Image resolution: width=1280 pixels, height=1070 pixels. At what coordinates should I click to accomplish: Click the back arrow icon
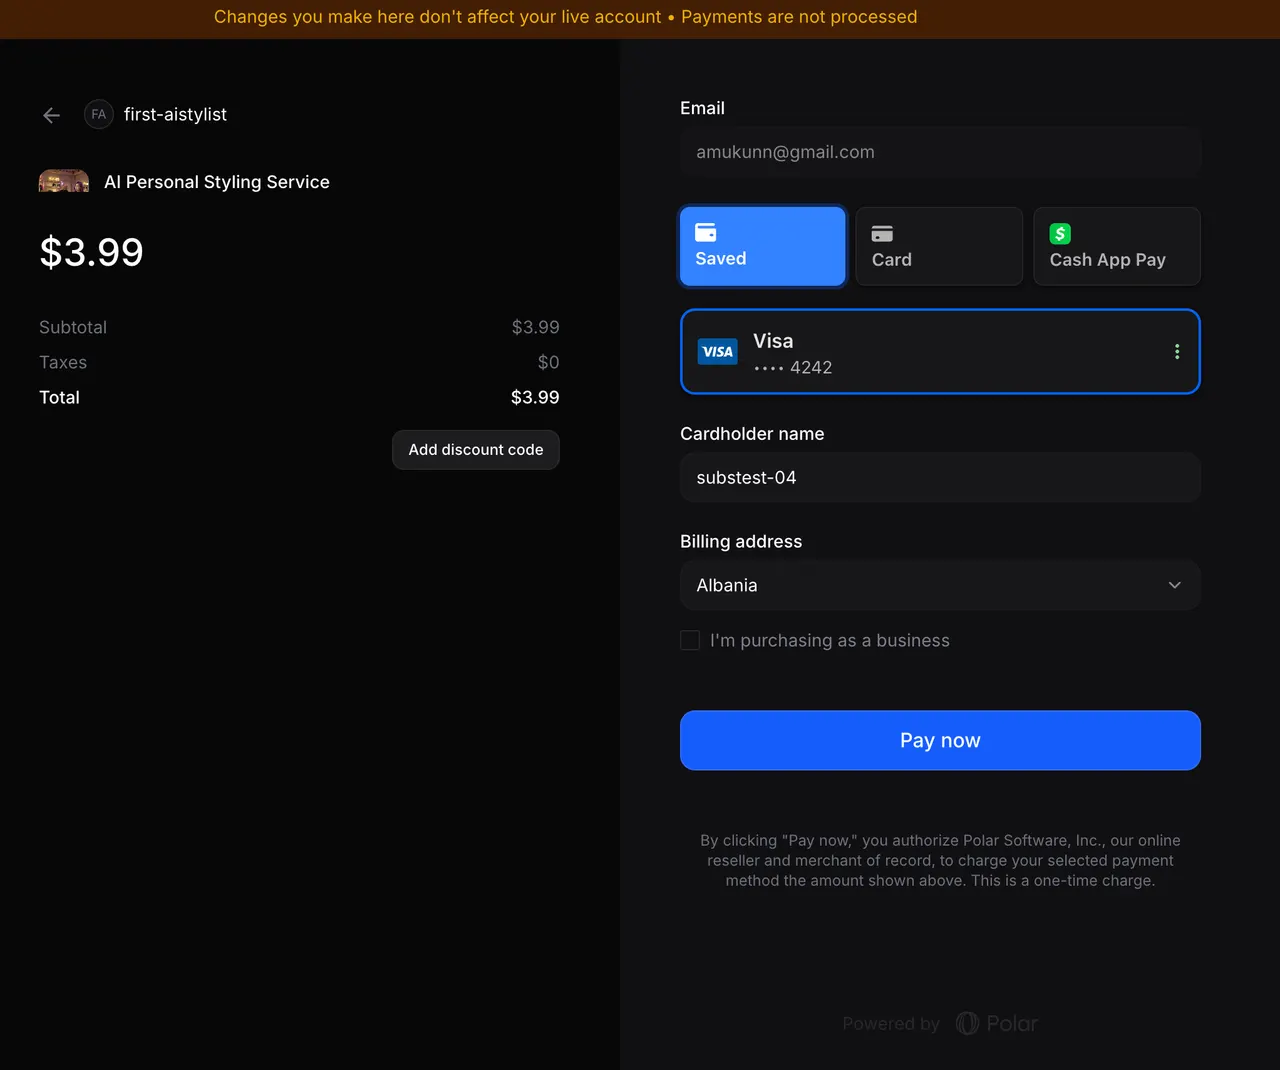(52, 116)
